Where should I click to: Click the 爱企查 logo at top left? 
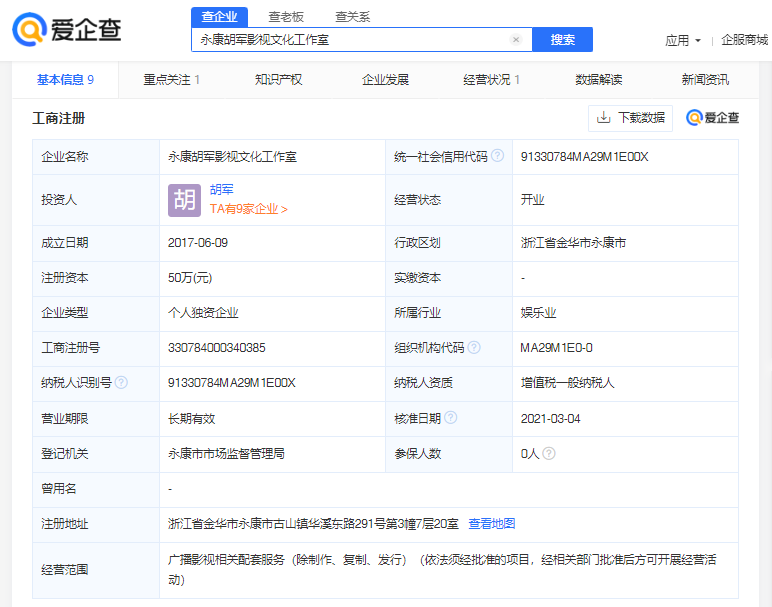(x=67, y=30)
